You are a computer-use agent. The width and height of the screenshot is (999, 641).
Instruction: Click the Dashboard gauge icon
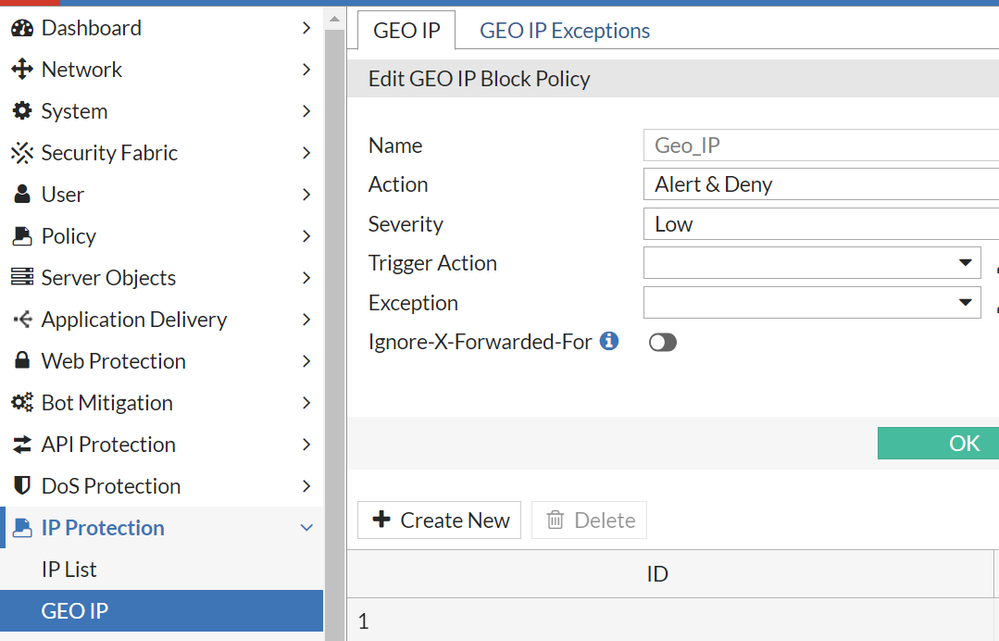coord(22,28)
